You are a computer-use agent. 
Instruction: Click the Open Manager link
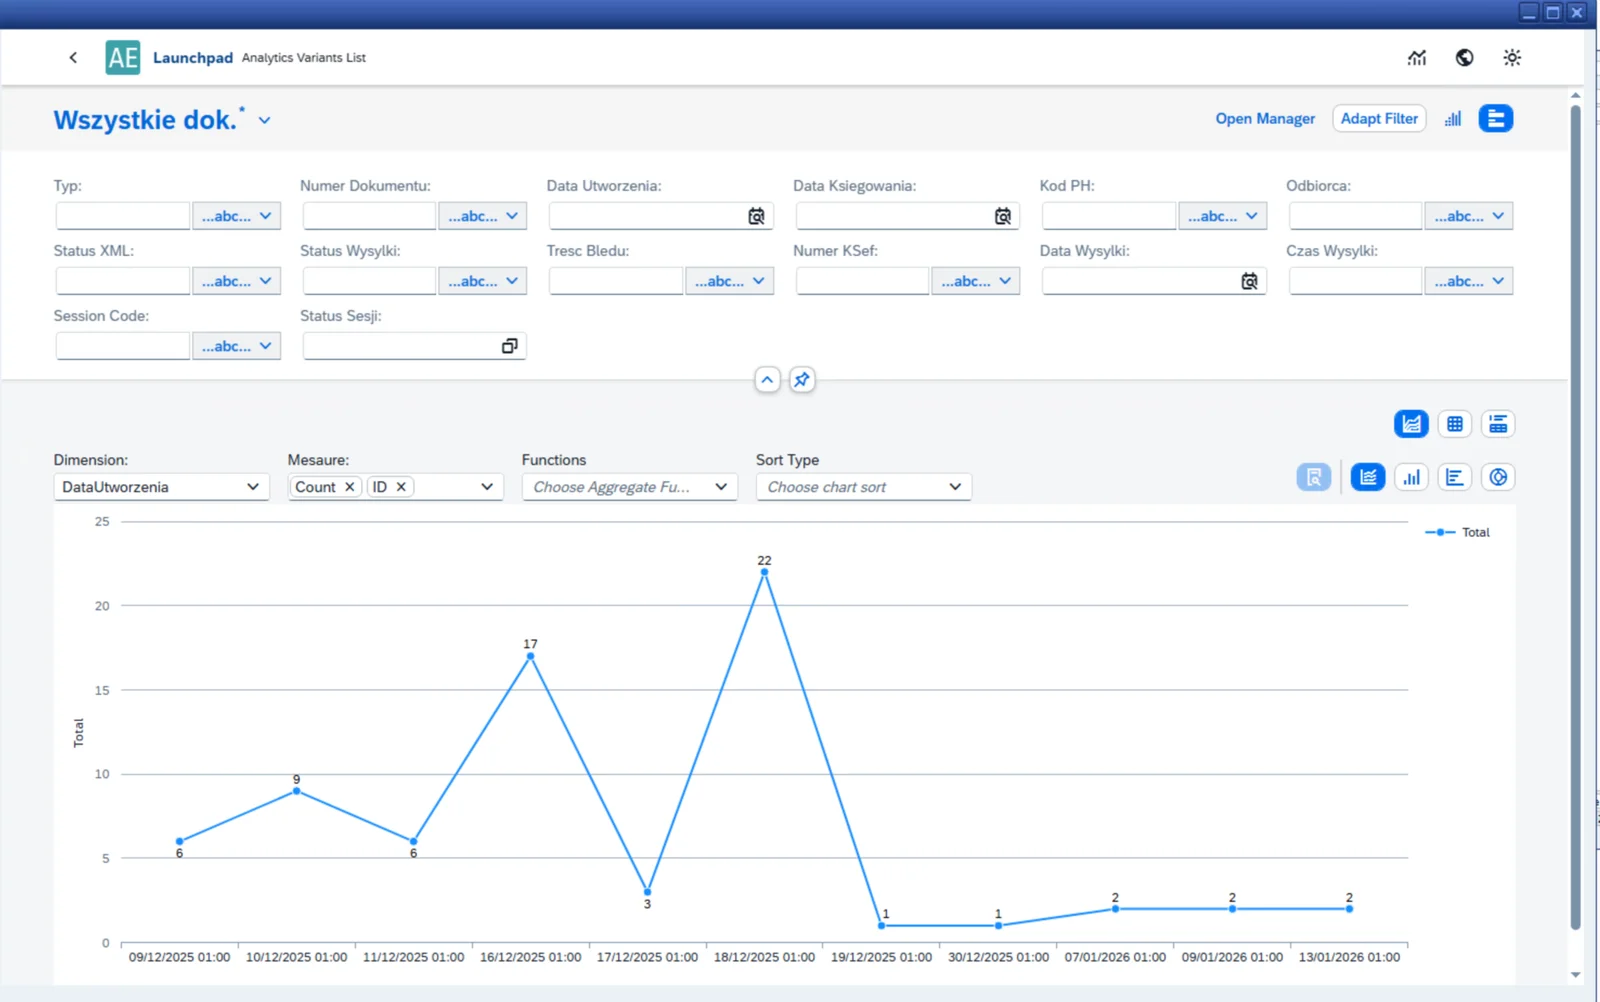coord(1265,118)
